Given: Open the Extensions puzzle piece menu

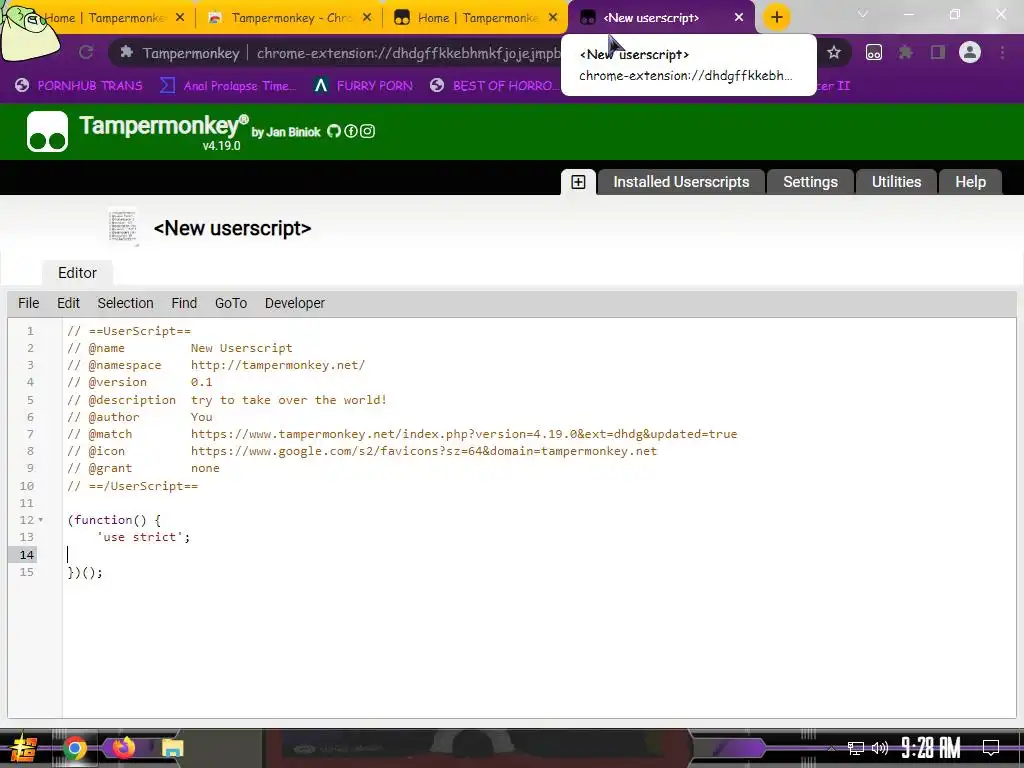Looking at the screenshot, I should (905, 53).
